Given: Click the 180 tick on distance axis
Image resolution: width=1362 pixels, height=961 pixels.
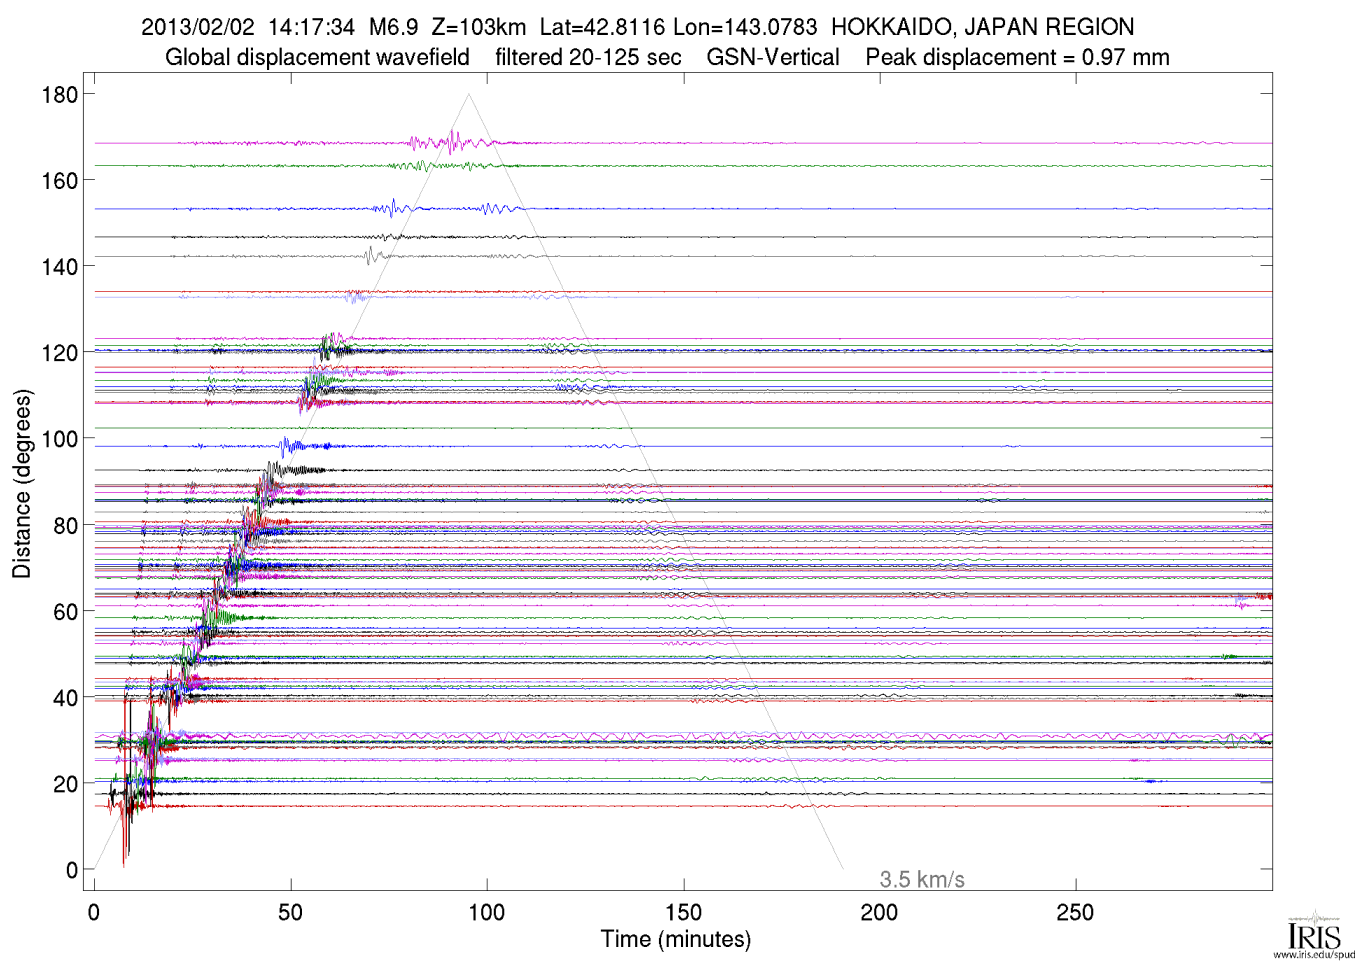Looking at the screenshot, I should [x=59, y=95].
